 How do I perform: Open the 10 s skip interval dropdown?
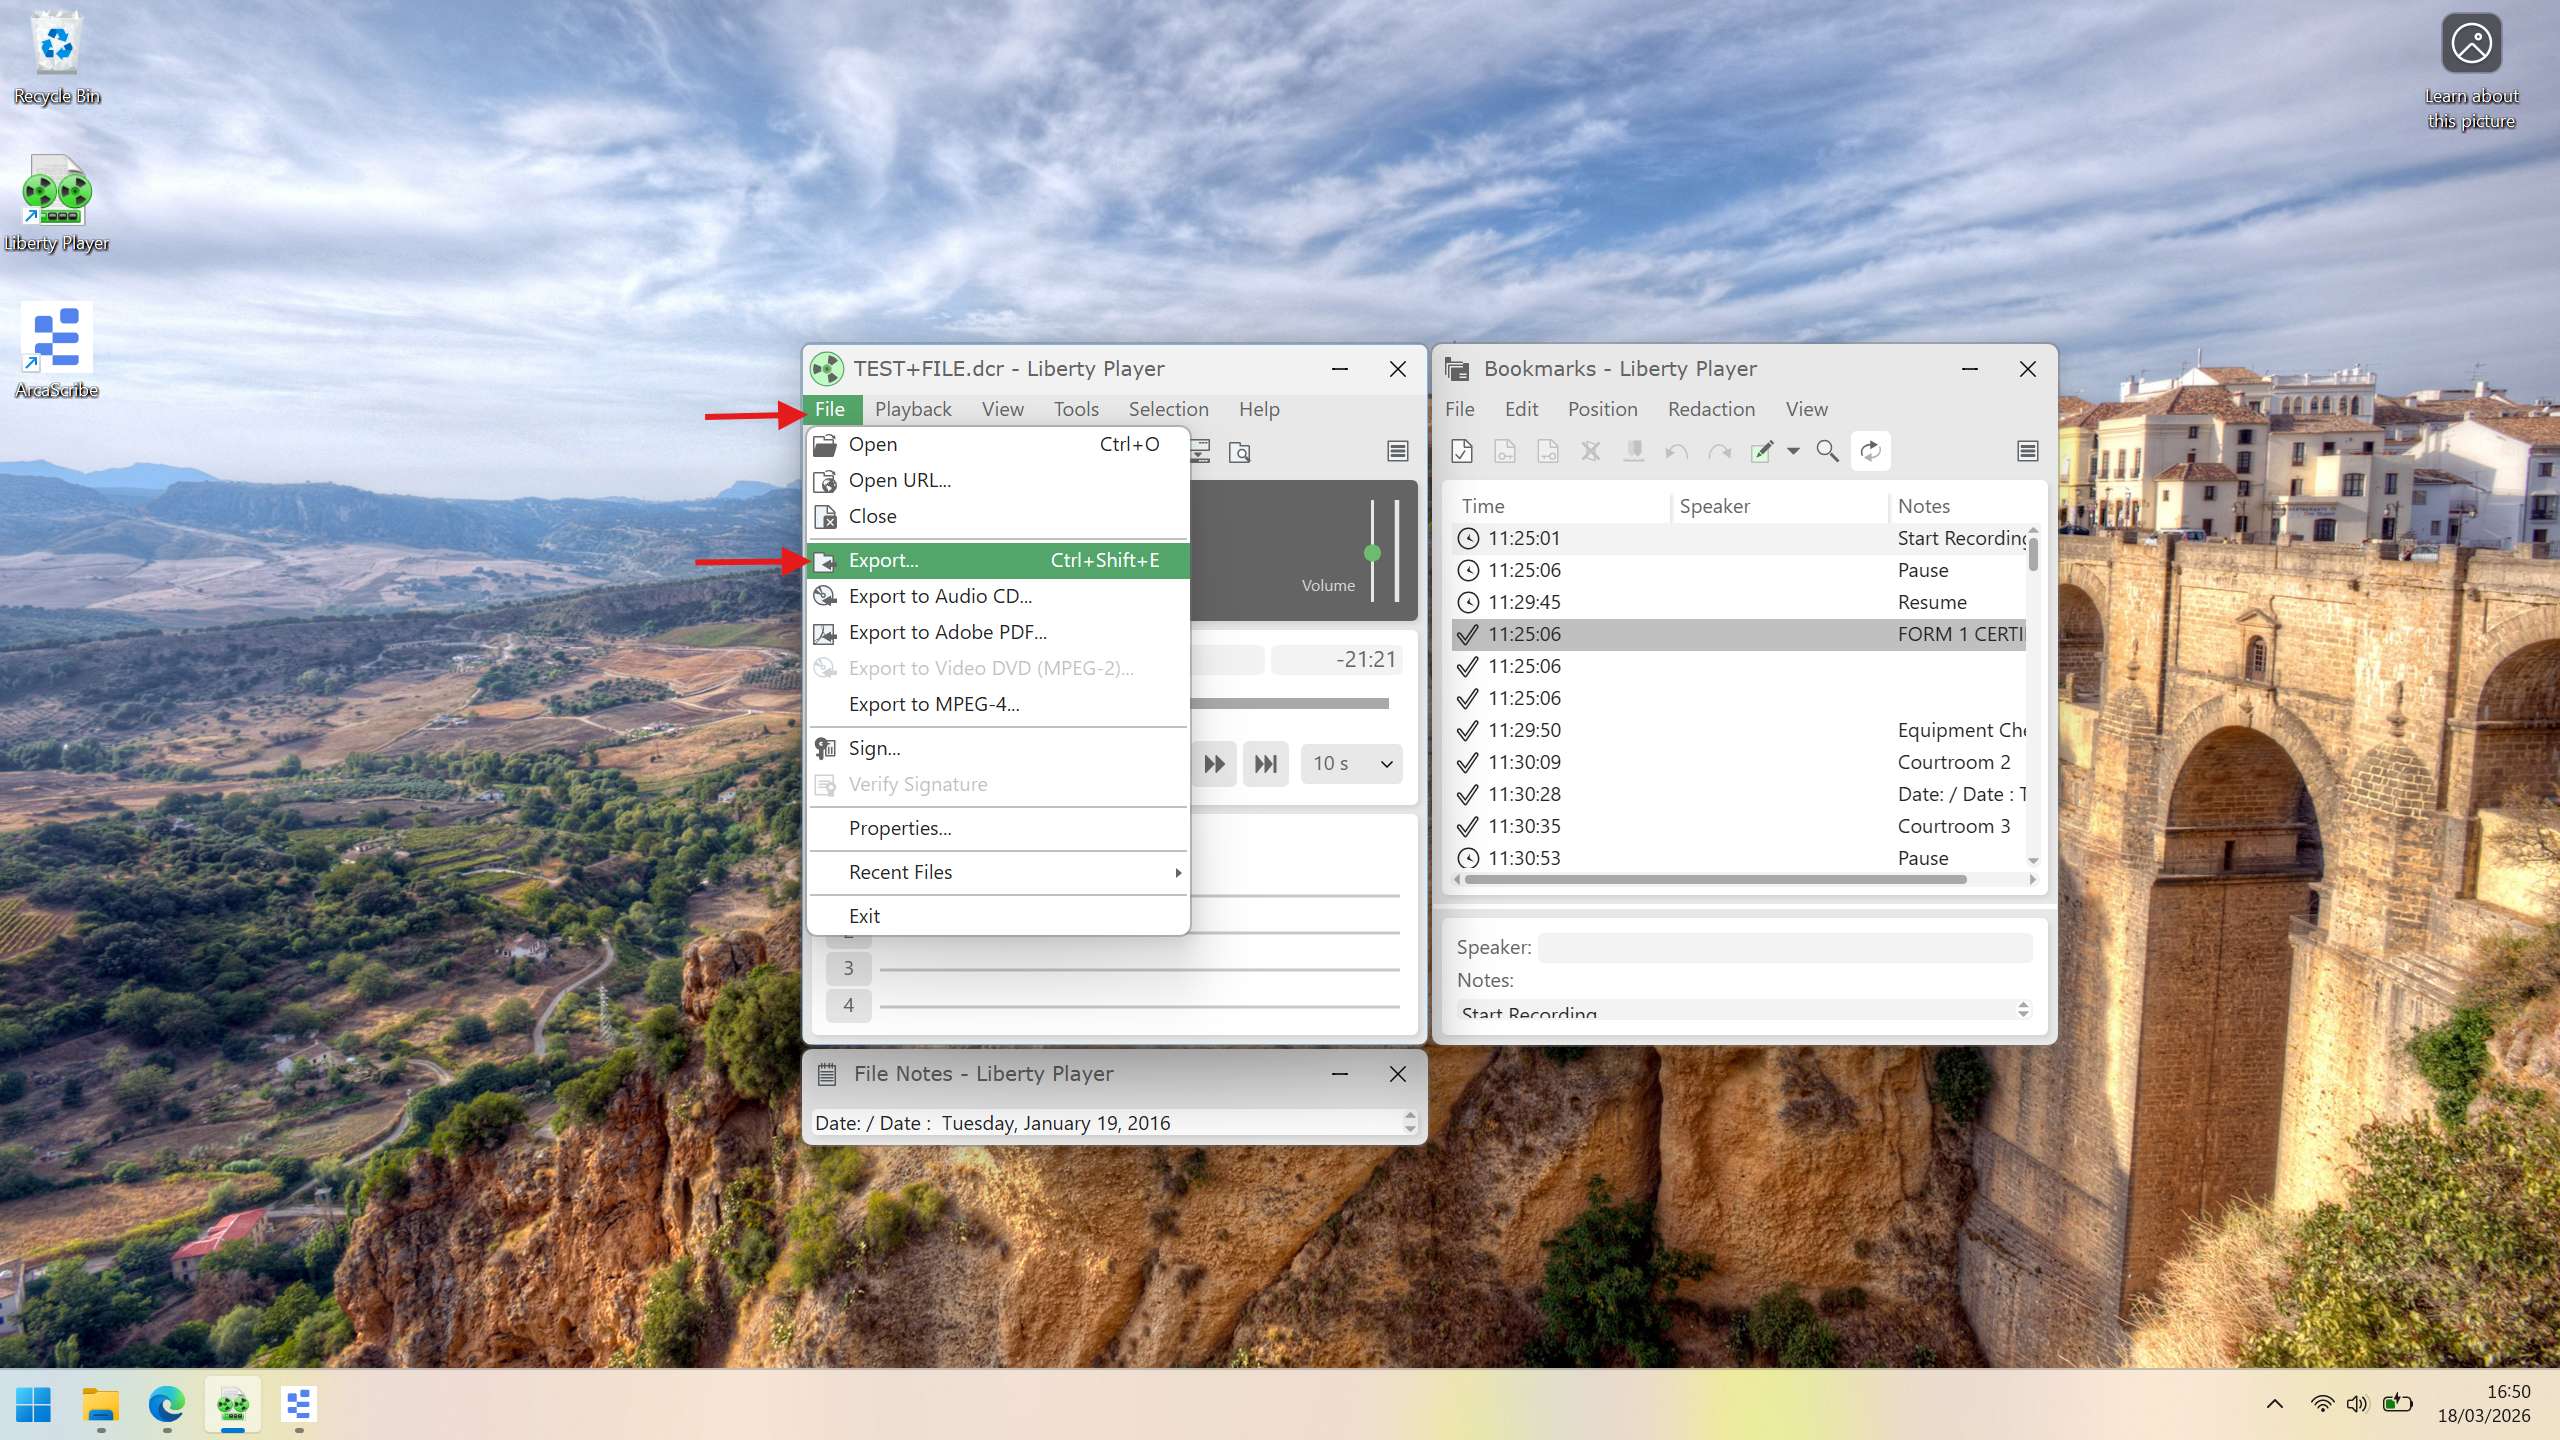(1351, 763)
